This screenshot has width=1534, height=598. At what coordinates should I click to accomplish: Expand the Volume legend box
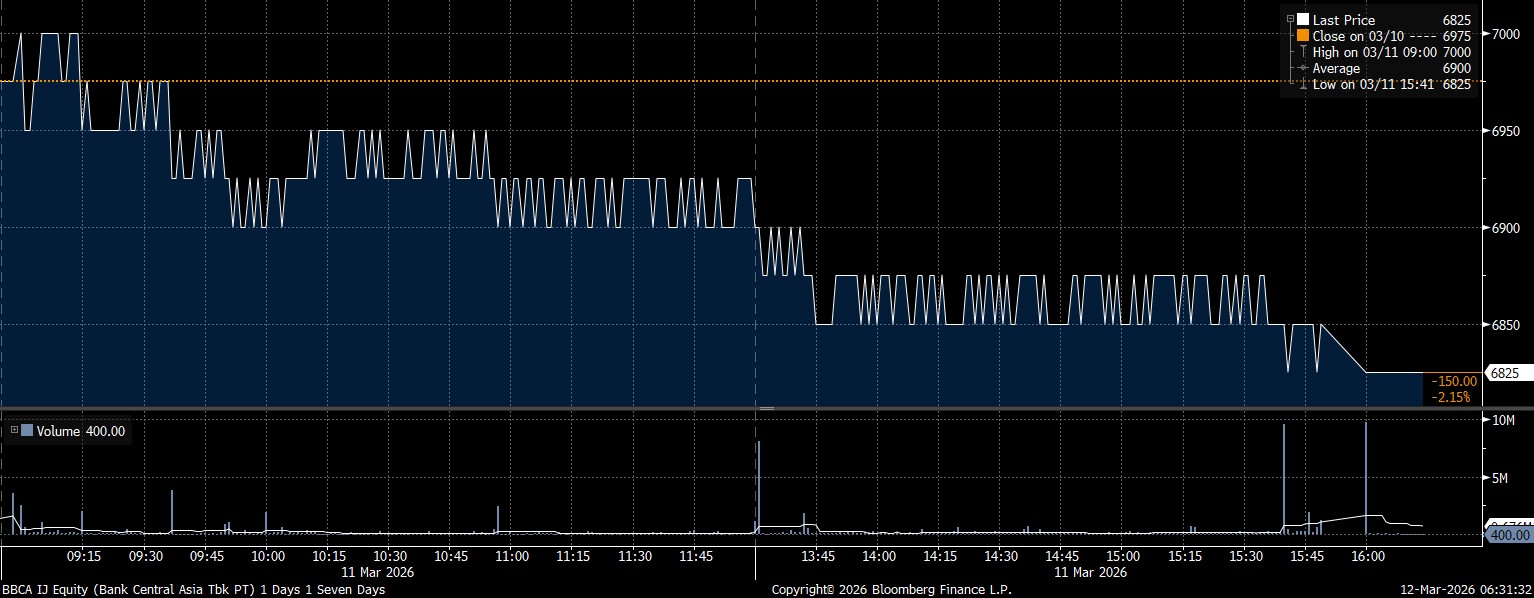[14, 431]
